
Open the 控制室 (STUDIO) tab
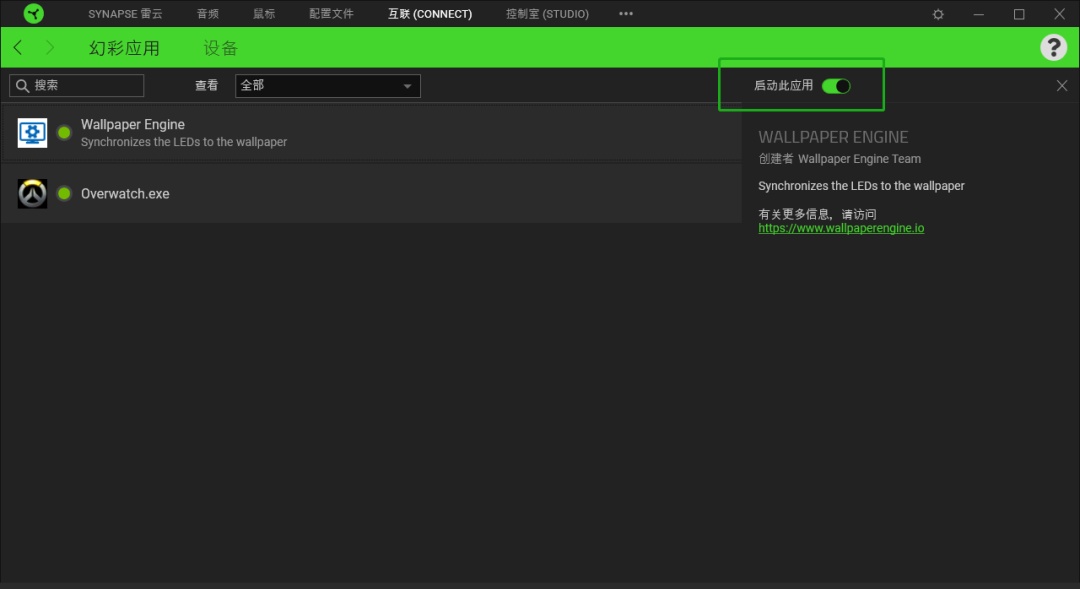tap(547, 14)
